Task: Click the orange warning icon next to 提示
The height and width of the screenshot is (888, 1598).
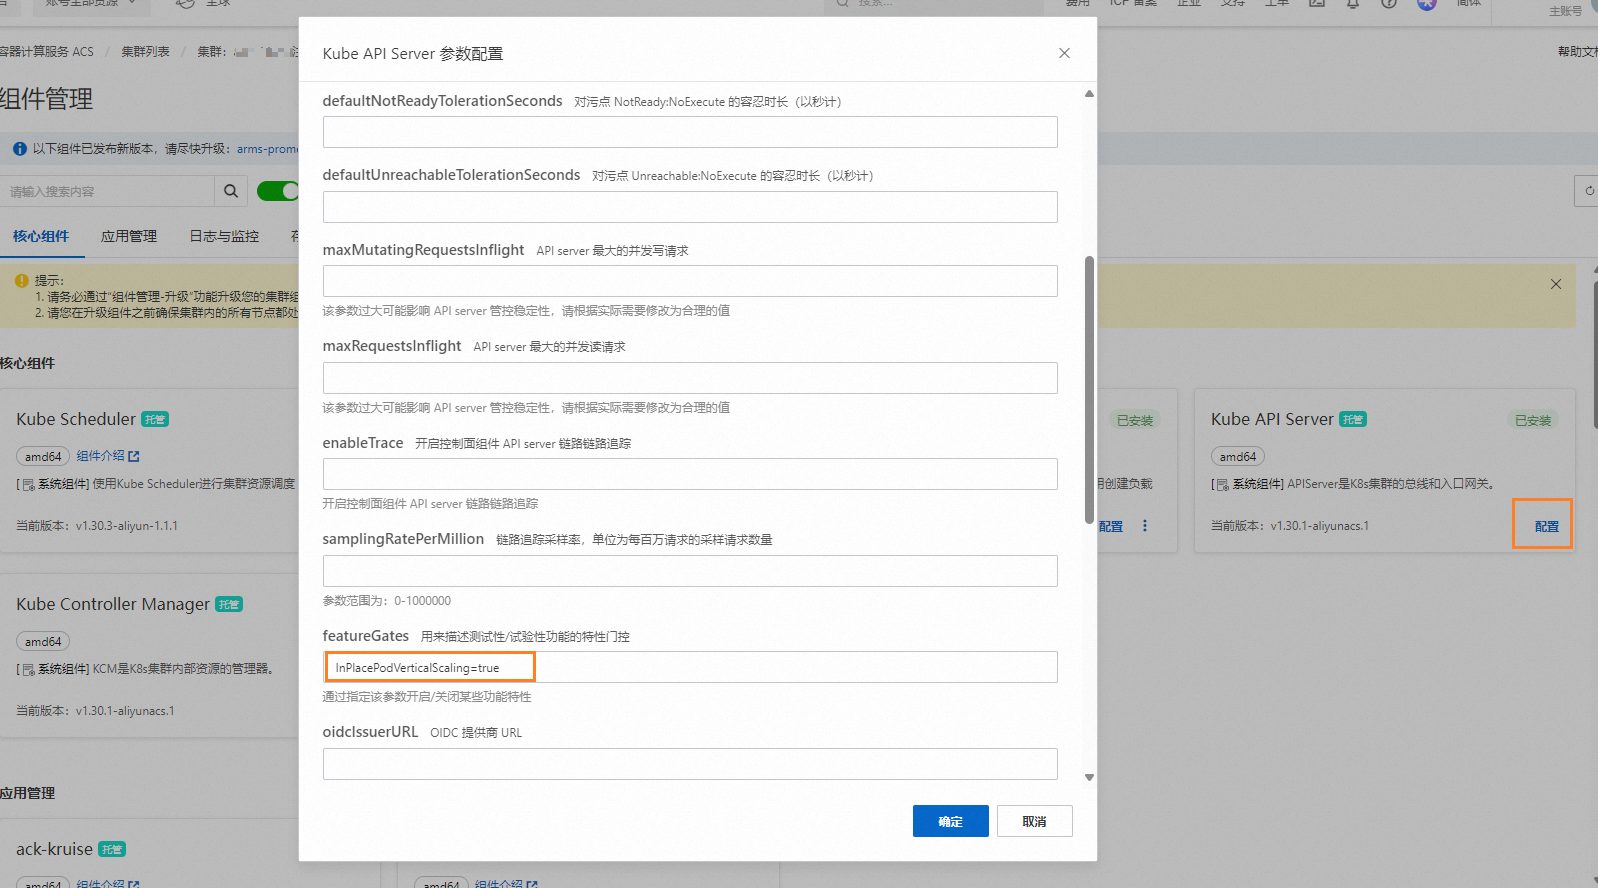Action: tap(21, 281)
